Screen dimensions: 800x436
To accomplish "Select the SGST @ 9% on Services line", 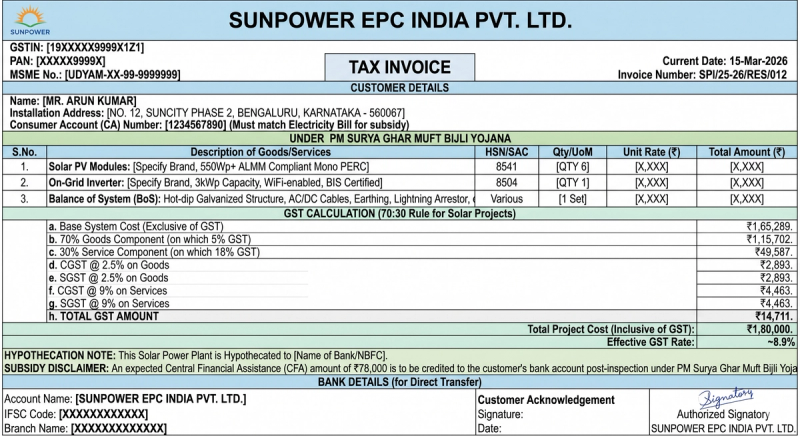I will tap(109, 303).
